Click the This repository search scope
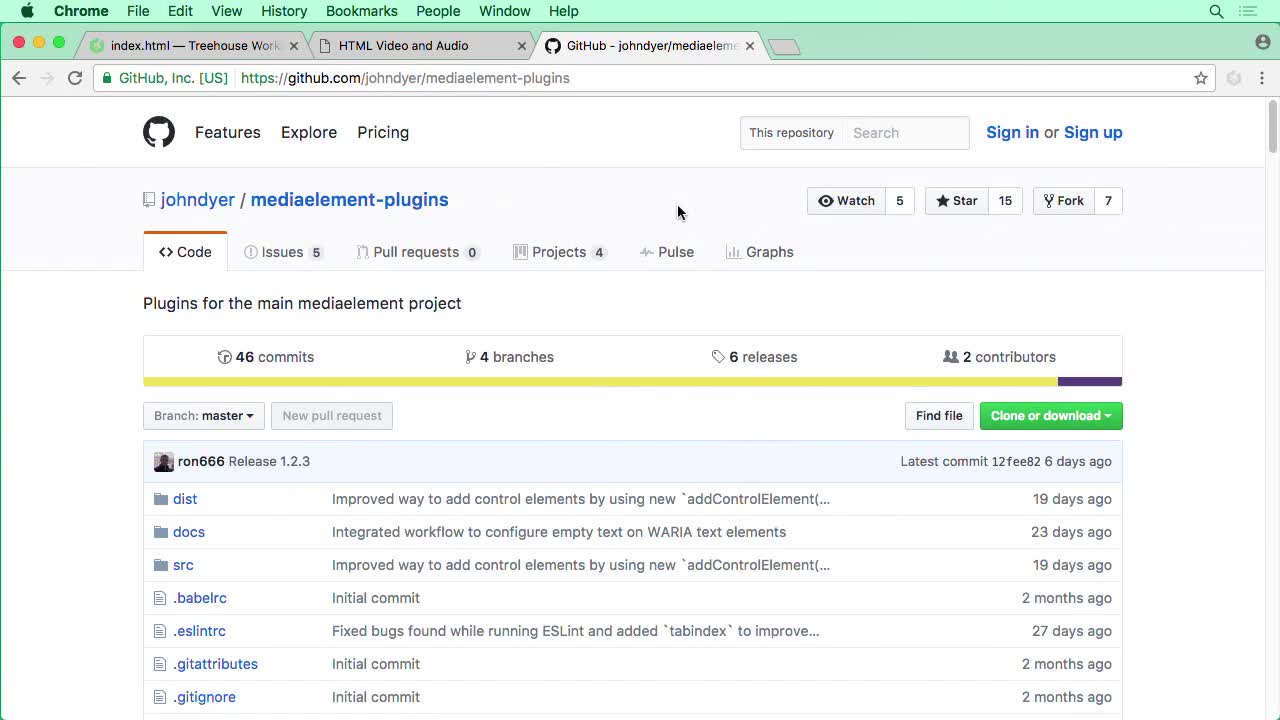 [791, 133]
